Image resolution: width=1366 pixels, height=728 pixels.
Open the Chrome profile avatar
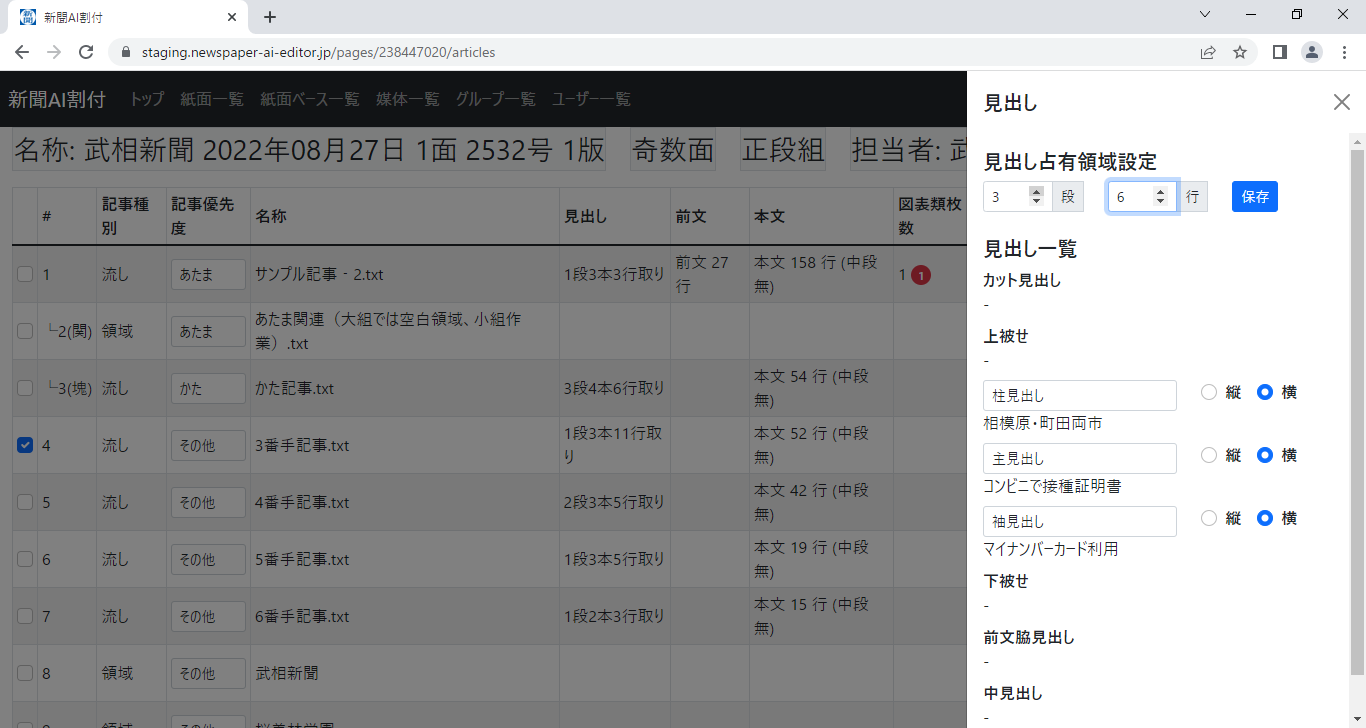[x=1311, y=52]
